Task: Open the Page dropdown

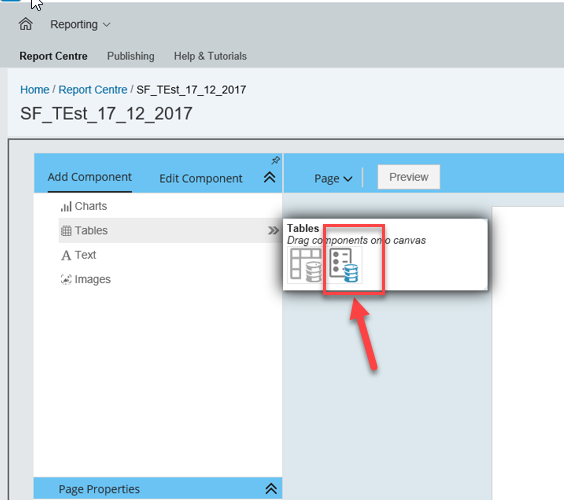Action: tap(333, 178)
